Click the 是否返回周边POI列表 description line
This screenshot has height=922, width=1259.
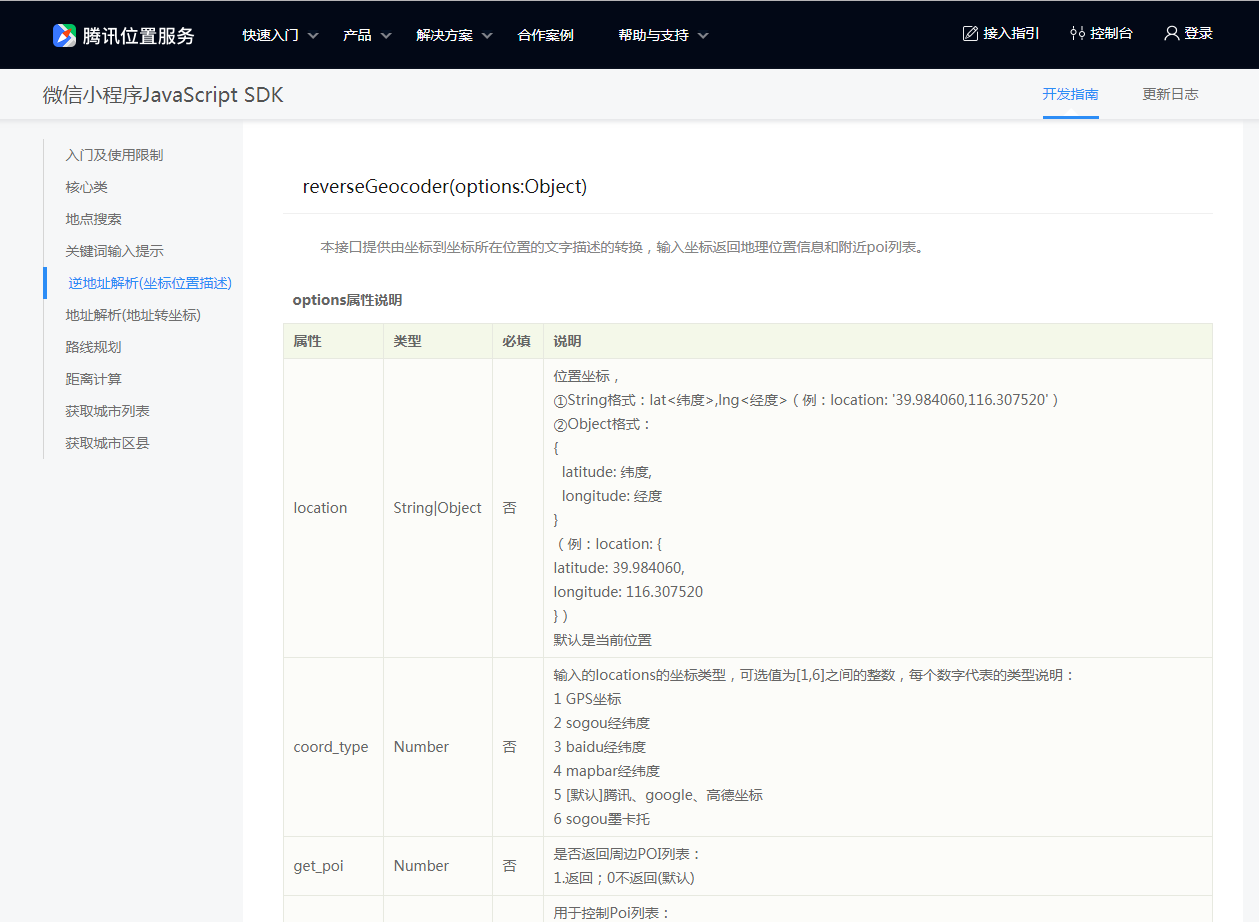click(x=627, y=854)
